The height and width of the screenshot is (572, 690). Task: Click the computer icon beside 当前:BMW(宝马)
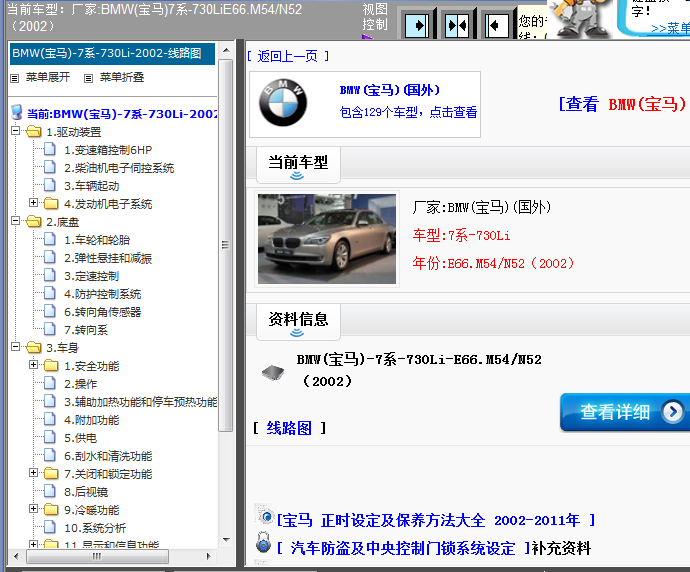(17, 112)
